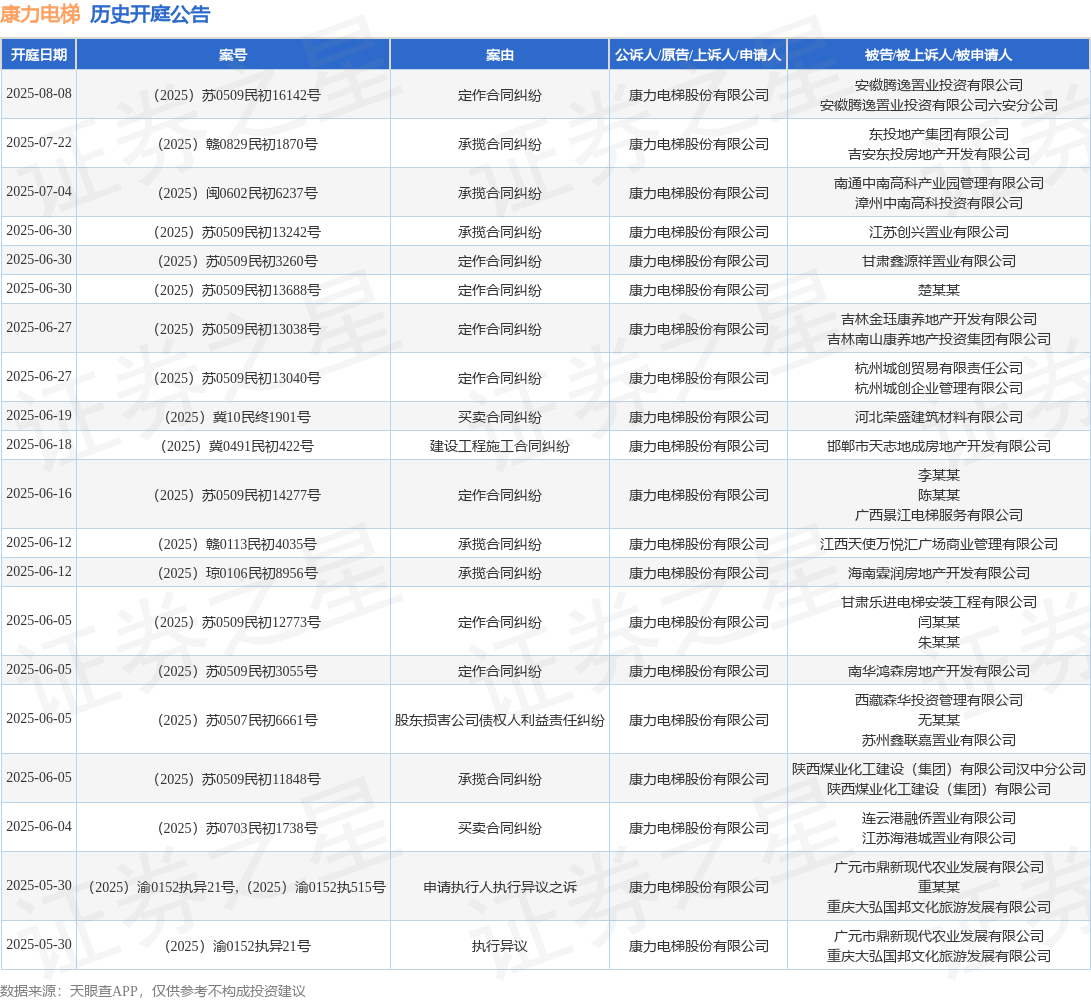
Task: Click defendant 楚某某
Action: 939,290
